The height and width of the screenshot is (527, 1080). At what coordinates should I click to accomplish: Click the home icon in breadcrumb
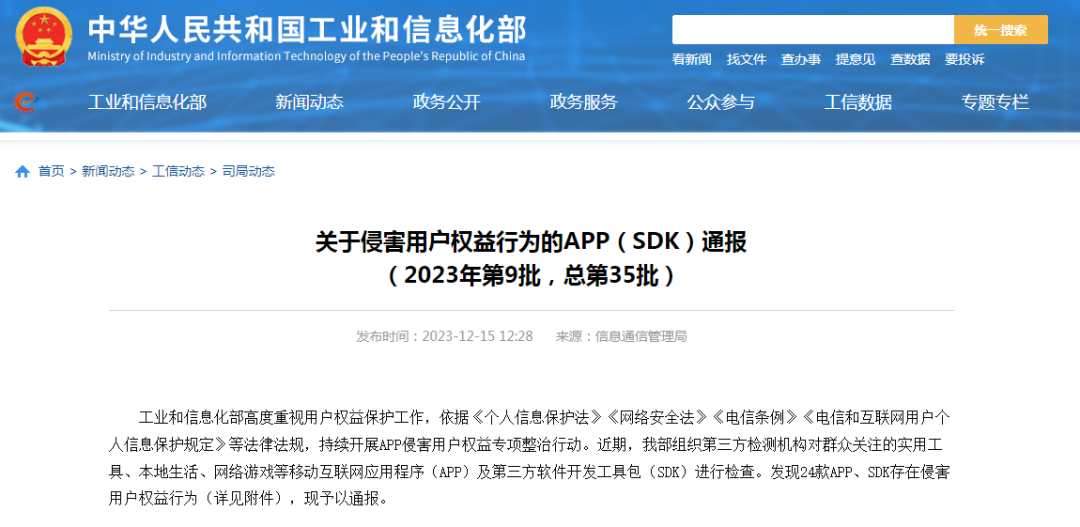tap(23, 172)
